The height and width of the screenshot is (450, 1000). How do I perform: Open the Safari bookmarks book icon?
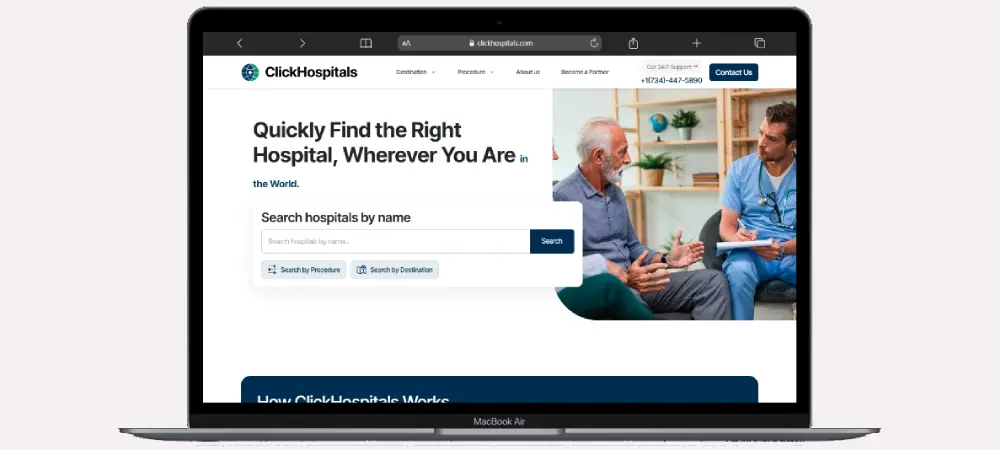coord(365,43)
